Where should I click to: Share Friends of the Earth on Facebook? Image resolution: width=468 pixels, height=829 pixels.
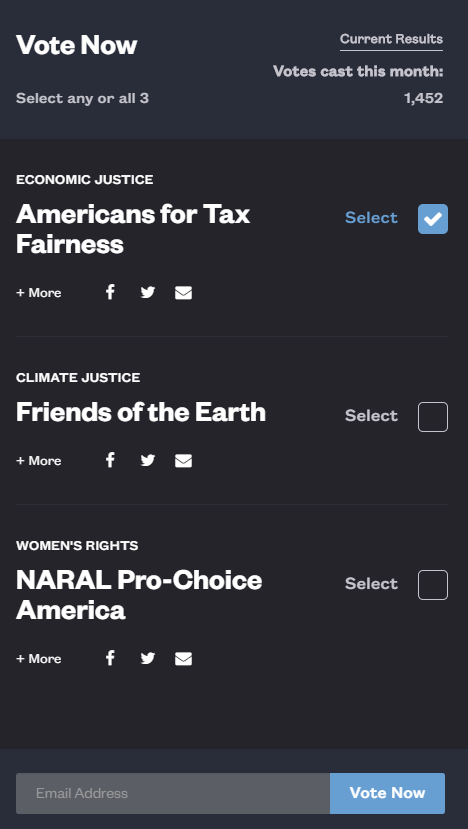[x=110, y=460]
